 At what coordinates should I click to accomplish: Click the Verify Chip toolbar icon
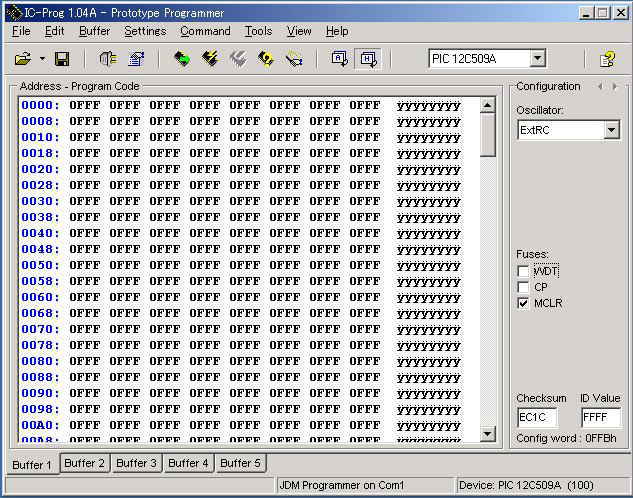266,59
